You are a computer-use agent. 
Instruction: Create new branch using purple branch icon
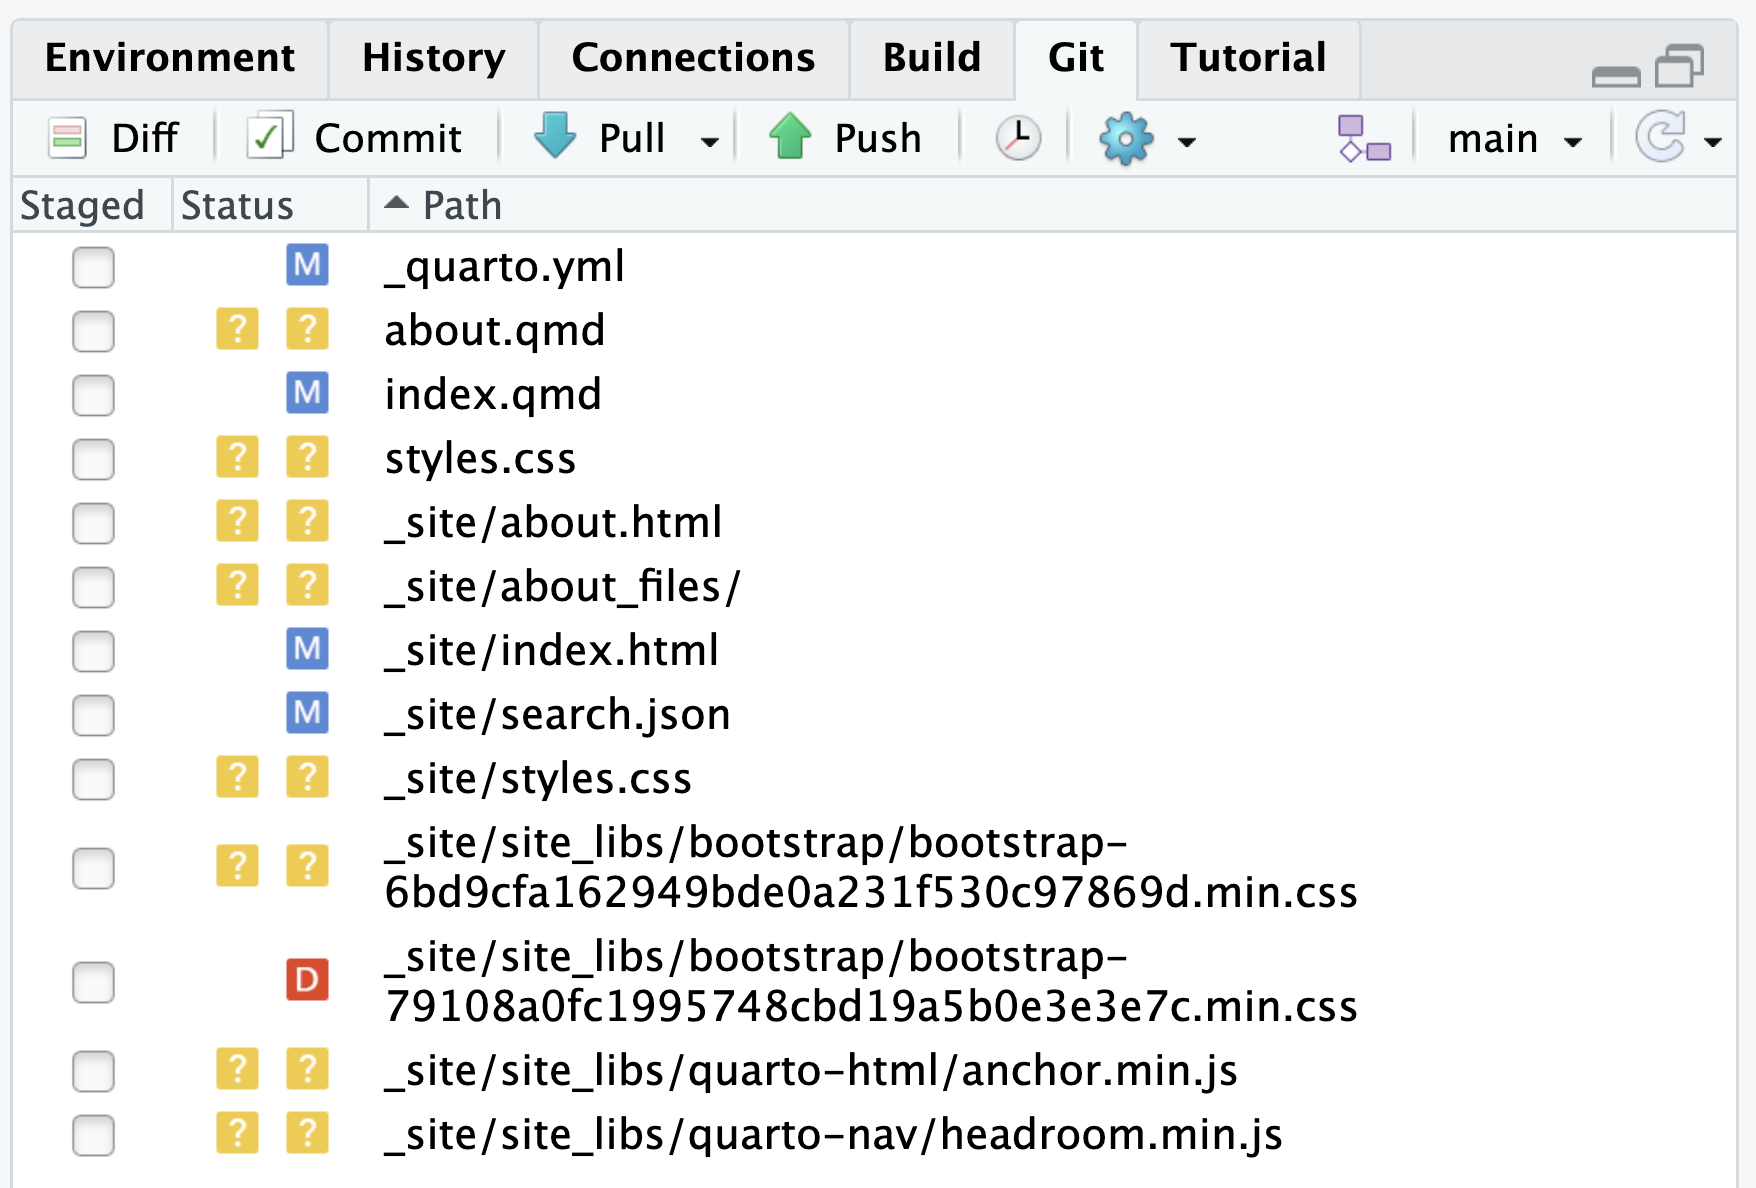(x=1364, y=138)
